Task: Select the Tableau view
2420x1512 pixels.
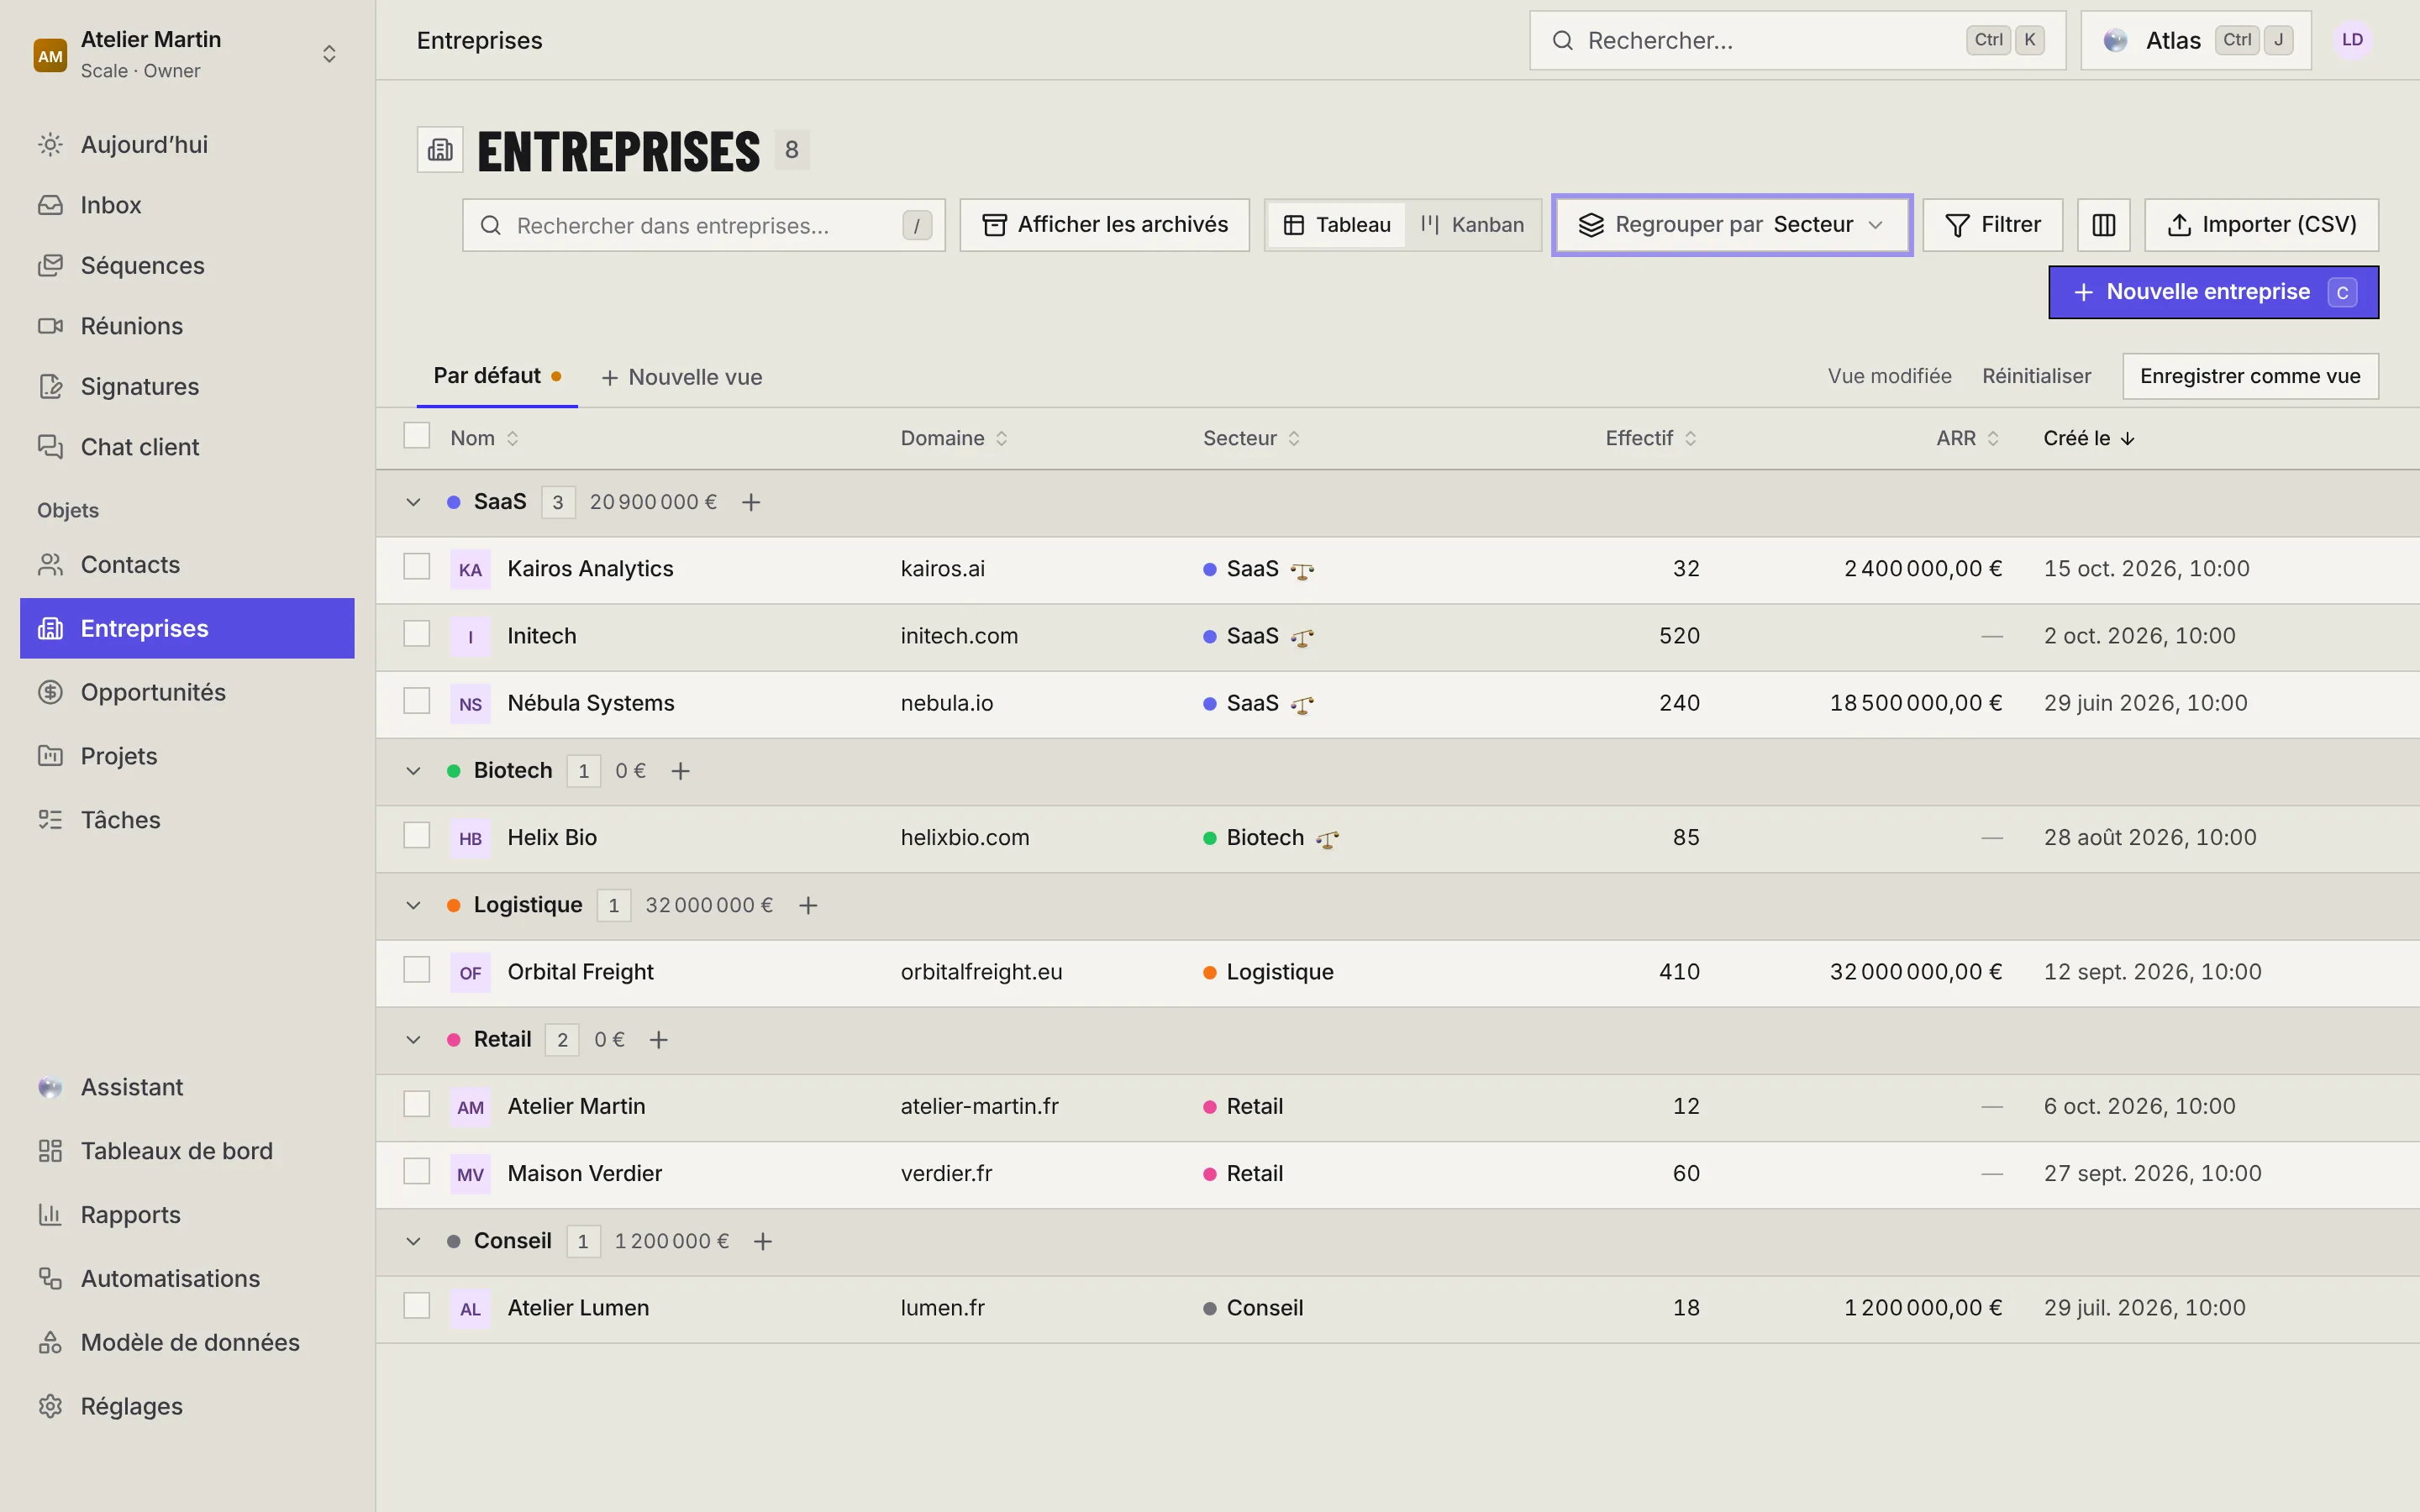Action: coord(1337,225)
